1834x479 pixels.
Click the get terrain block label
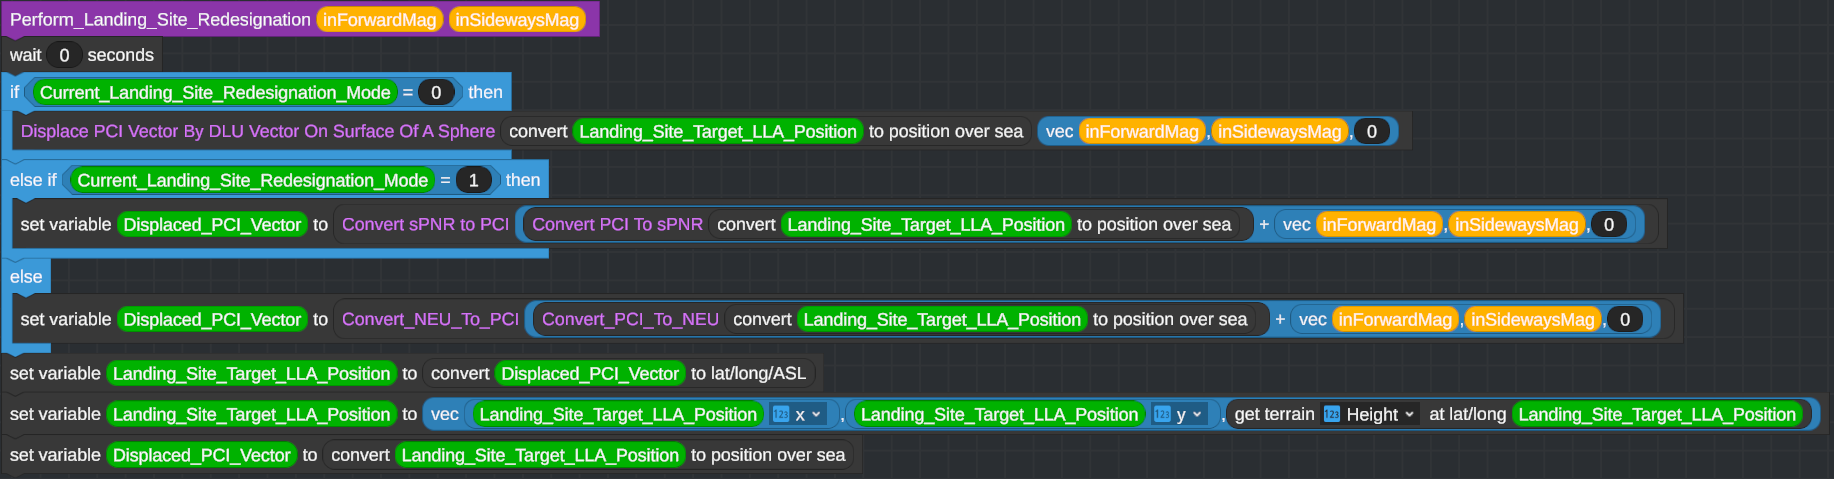(x=1274, y=414)
